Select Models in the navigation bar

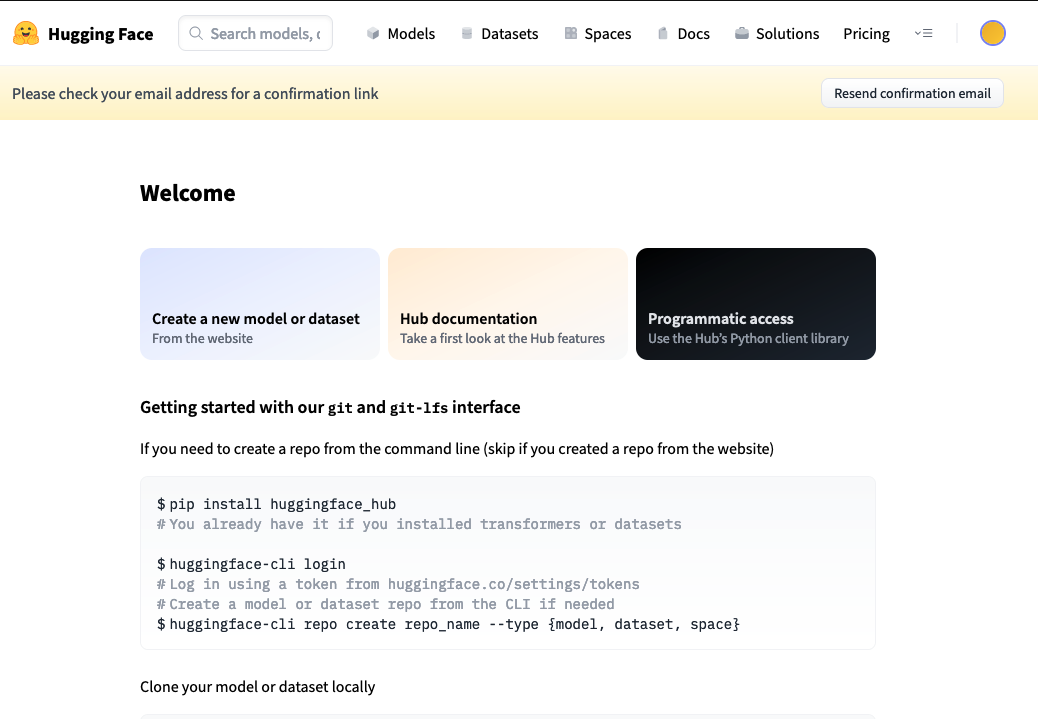pos(409,33)
